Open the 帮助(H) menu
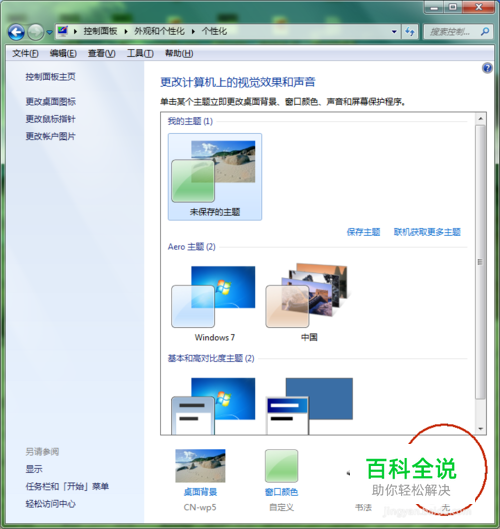This screenshot has width=500, height=529. coord(179,53)
